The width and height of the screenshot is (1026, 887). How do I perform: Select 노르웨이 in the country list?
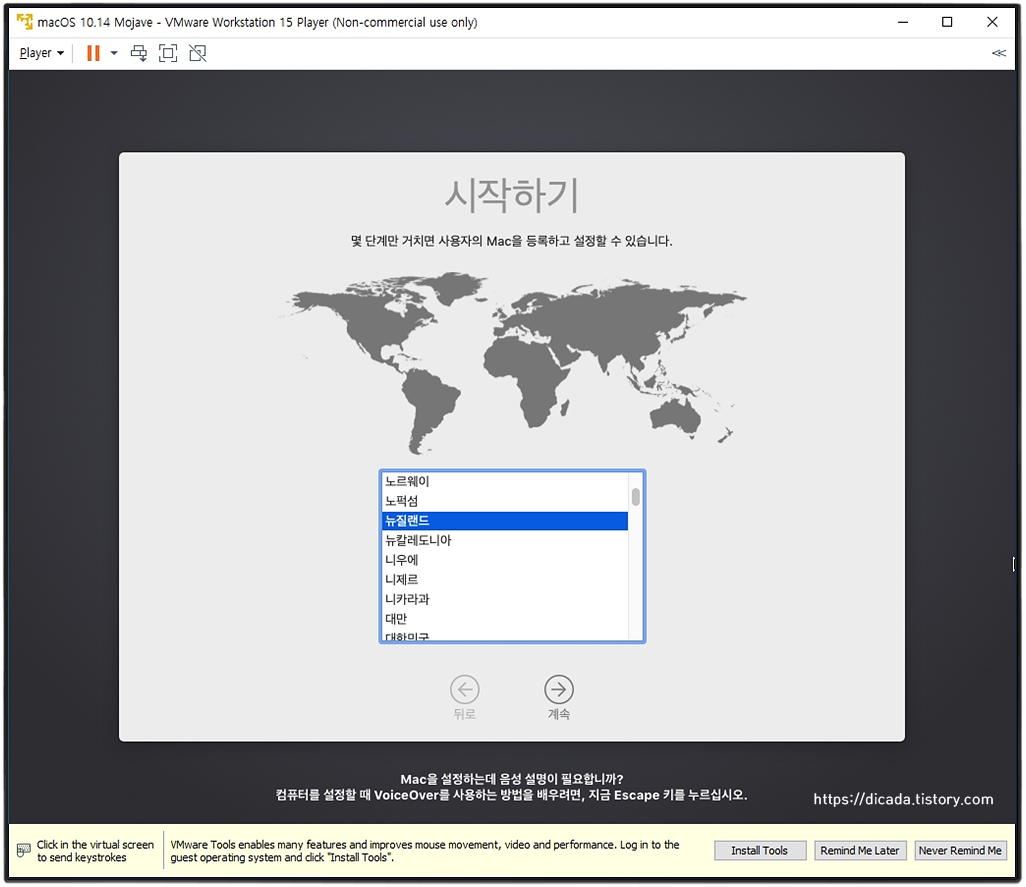[x=504, y=481]
